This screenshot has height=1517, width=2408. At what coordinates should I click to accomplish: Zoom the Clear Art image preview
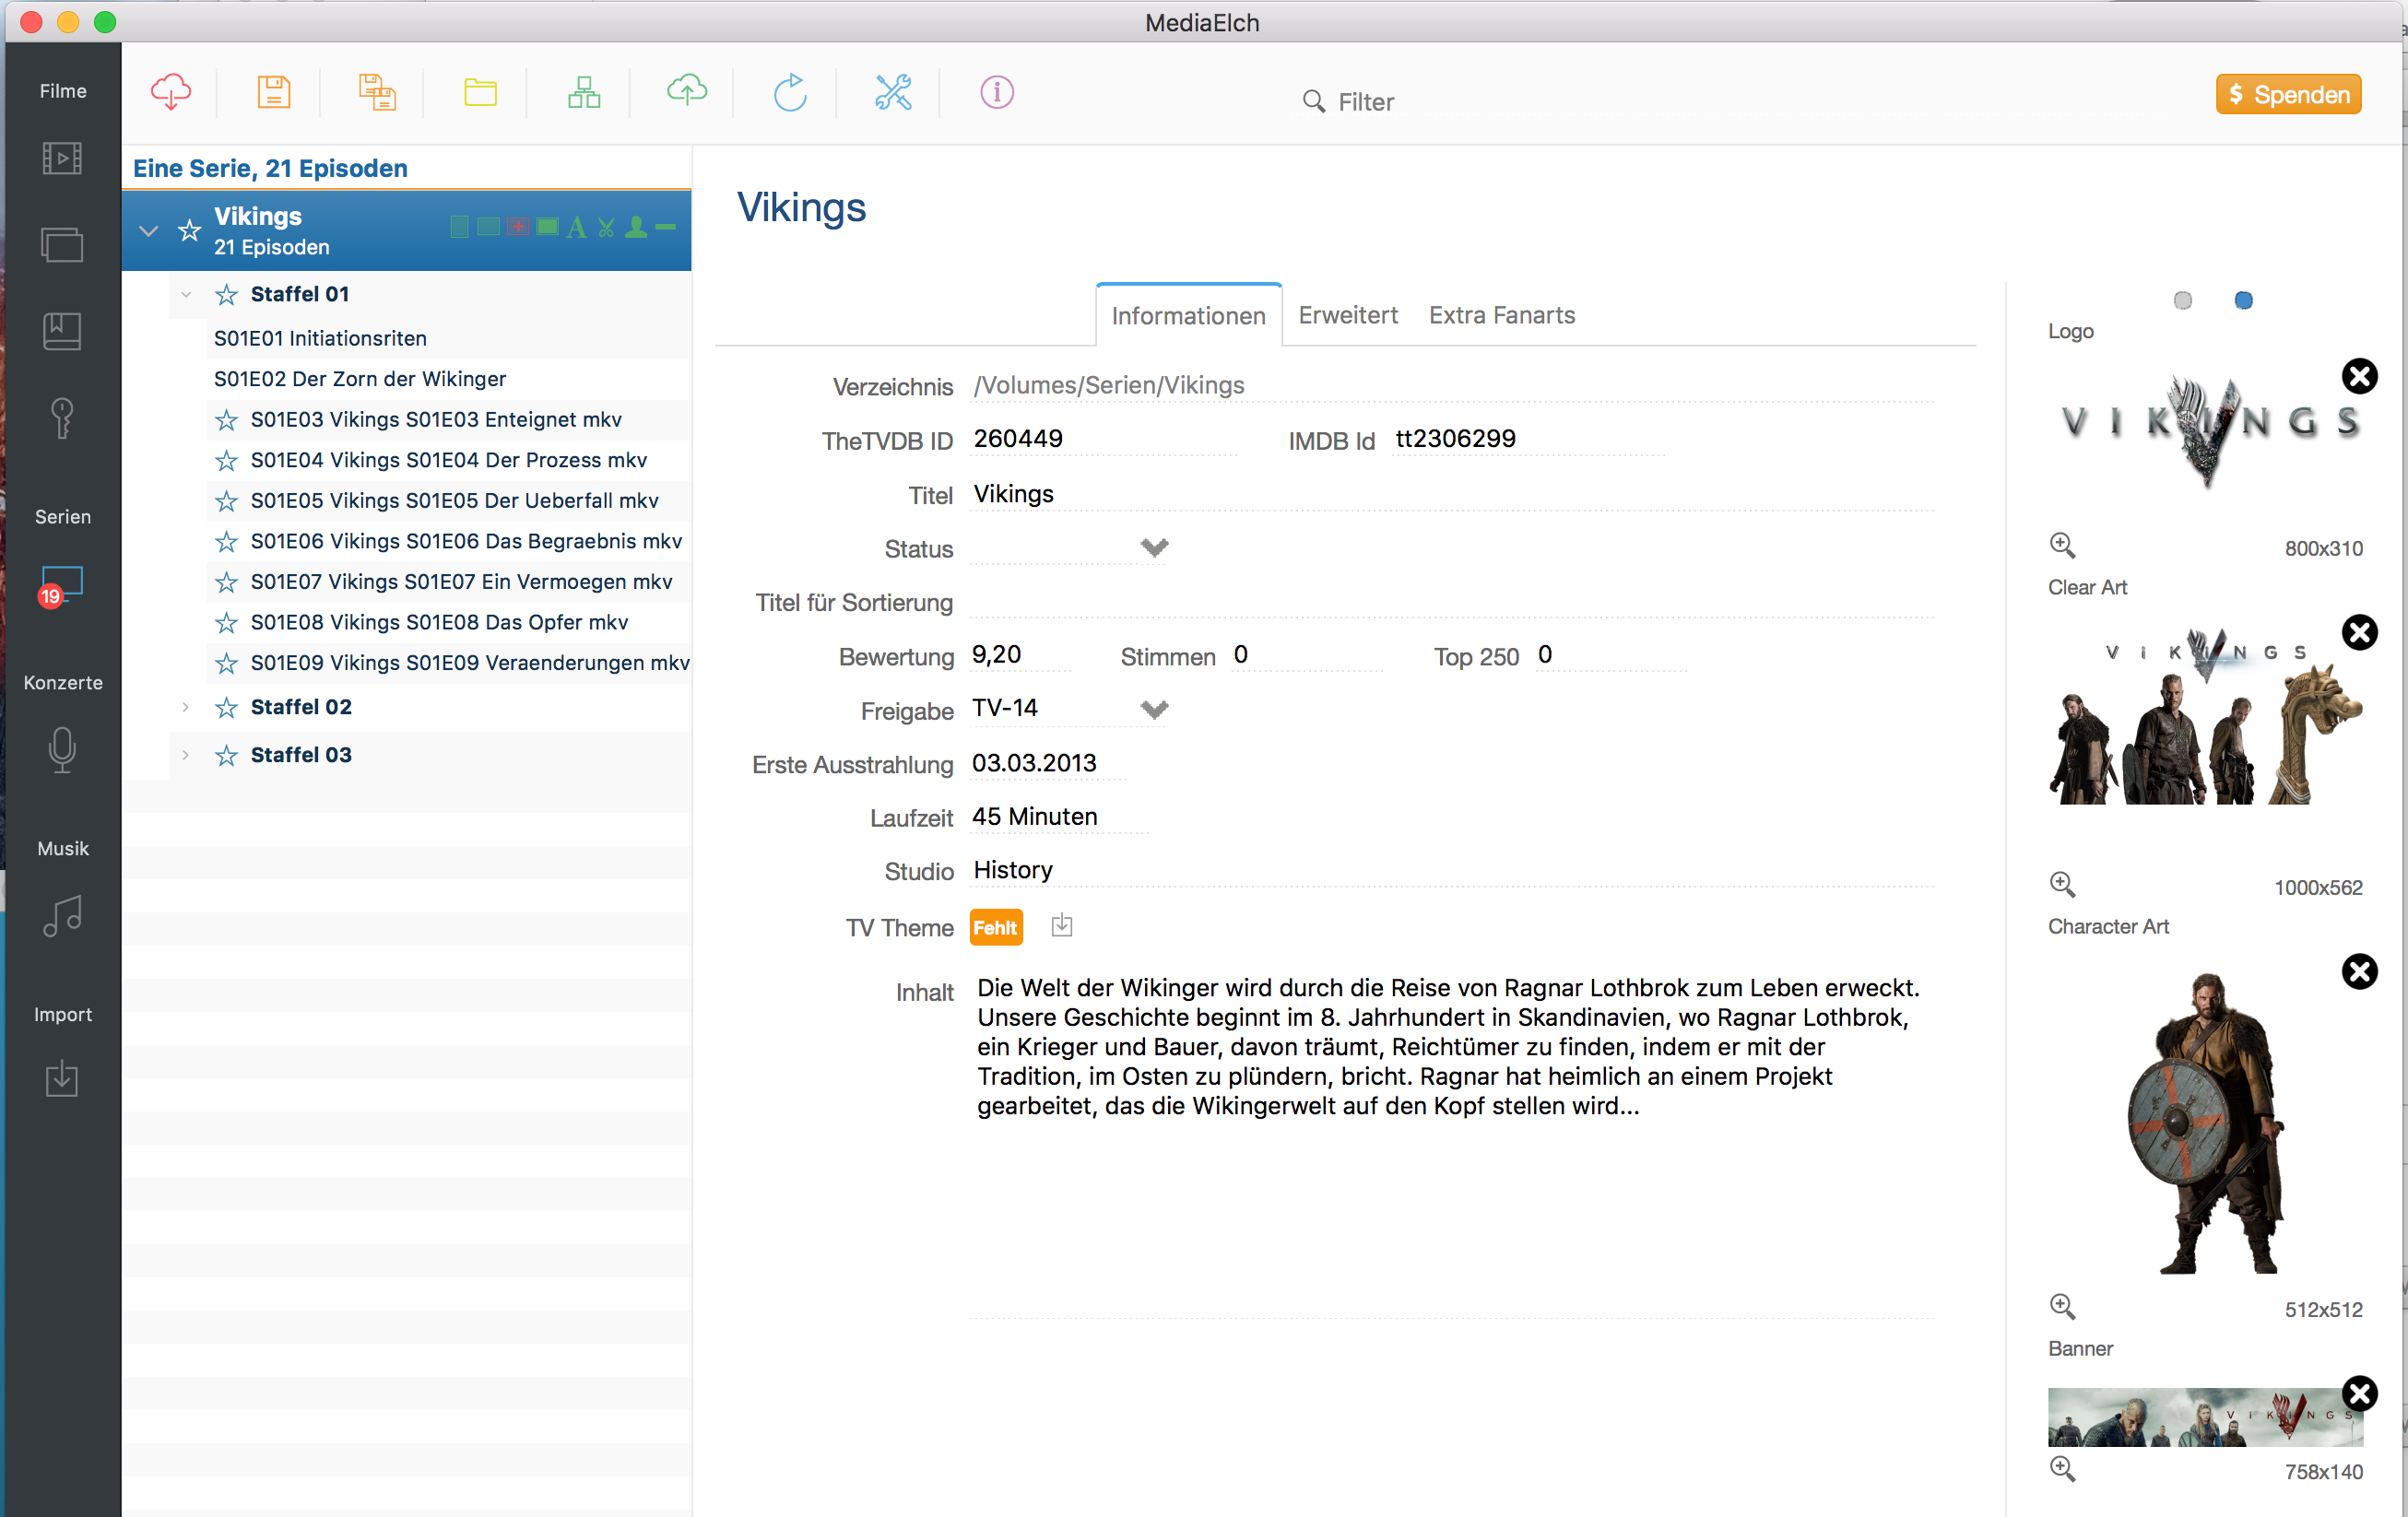pos(2063,884)
